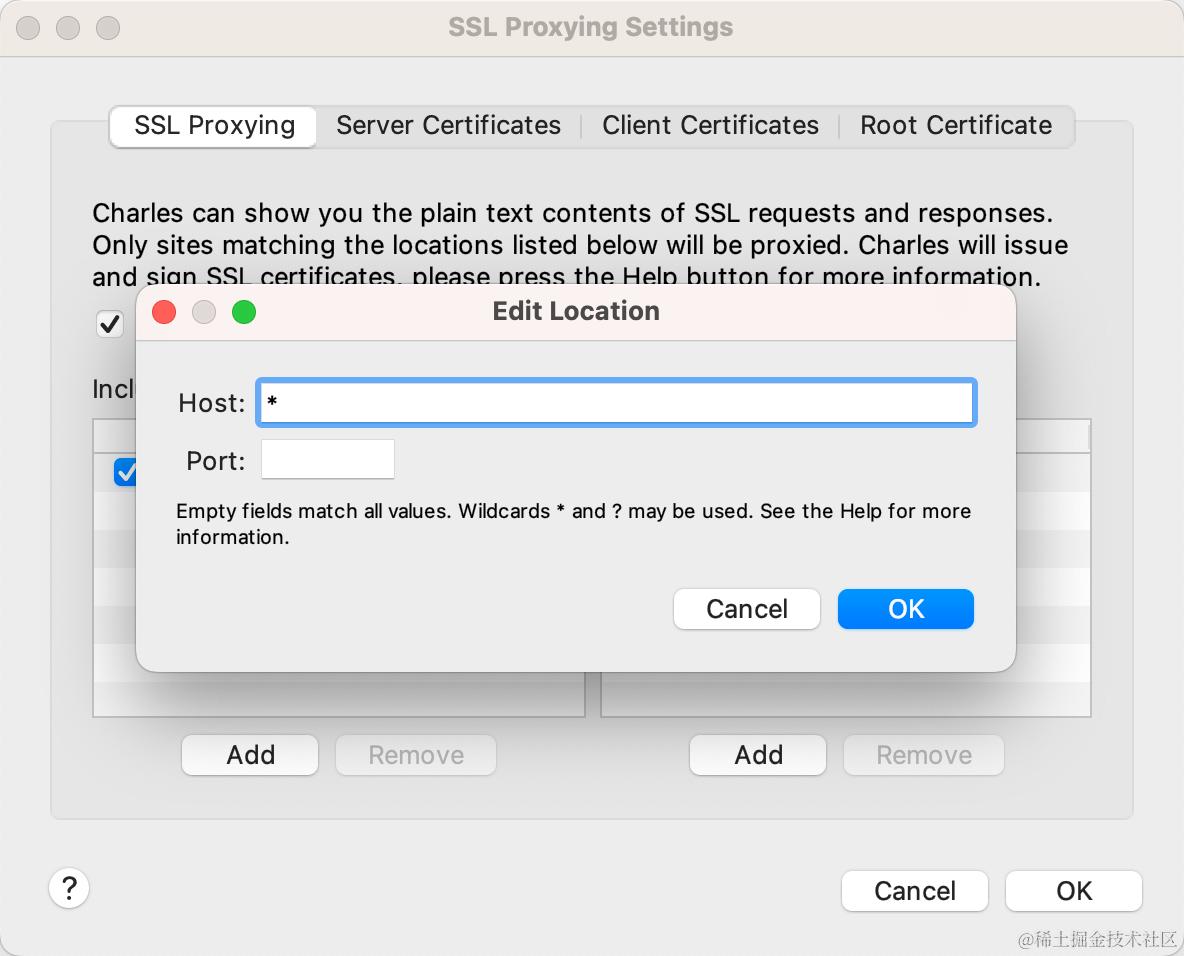
Task: Confirm SSL Proxying Settings with OK
Action: pos(1074,891)
